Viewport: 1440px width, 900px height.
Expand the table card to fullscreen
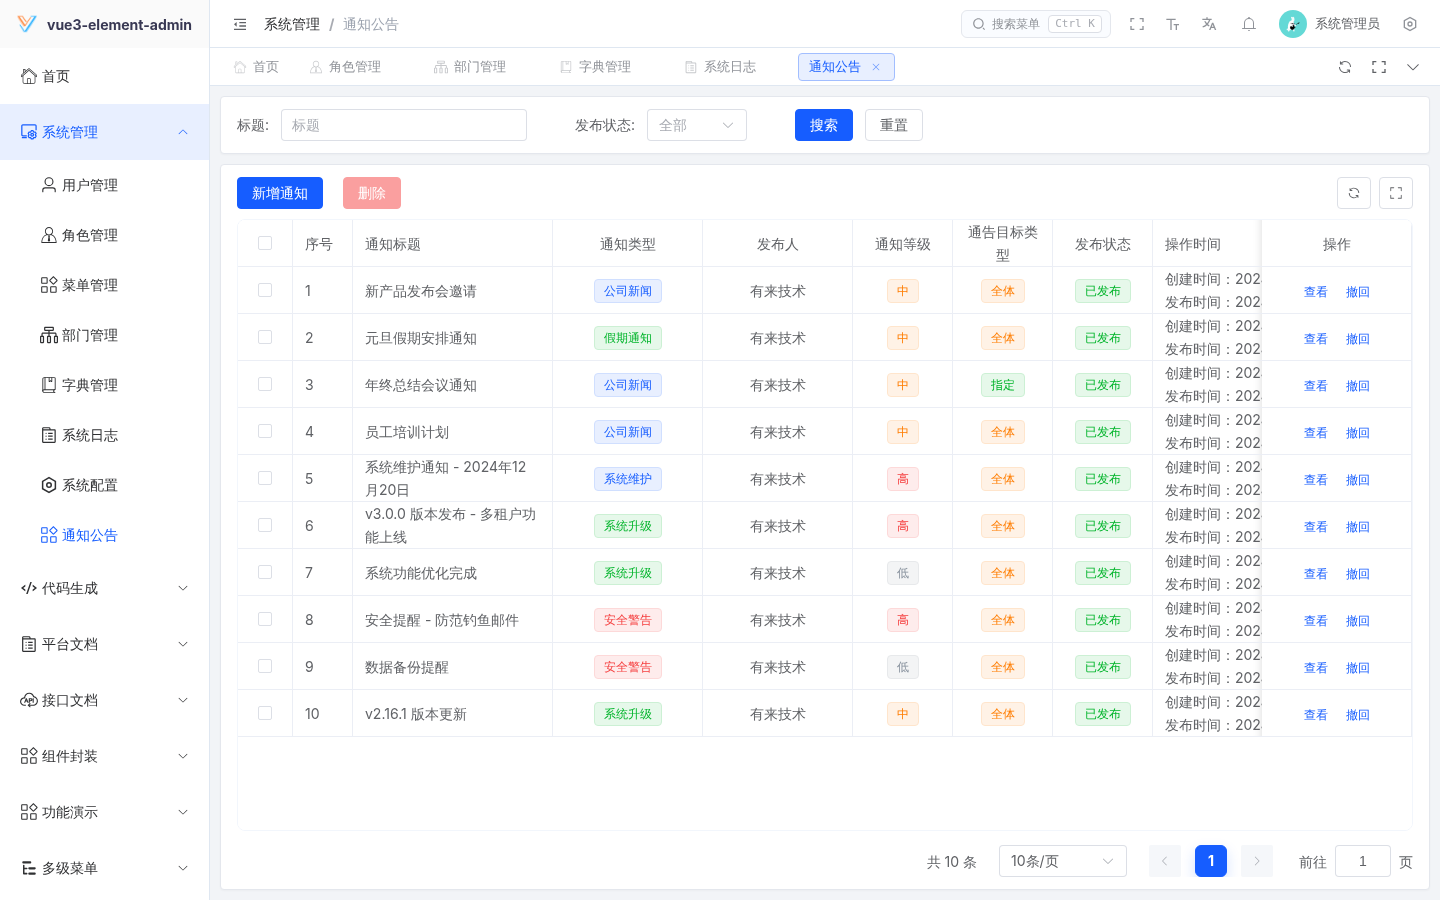[x=1396, y=193]
